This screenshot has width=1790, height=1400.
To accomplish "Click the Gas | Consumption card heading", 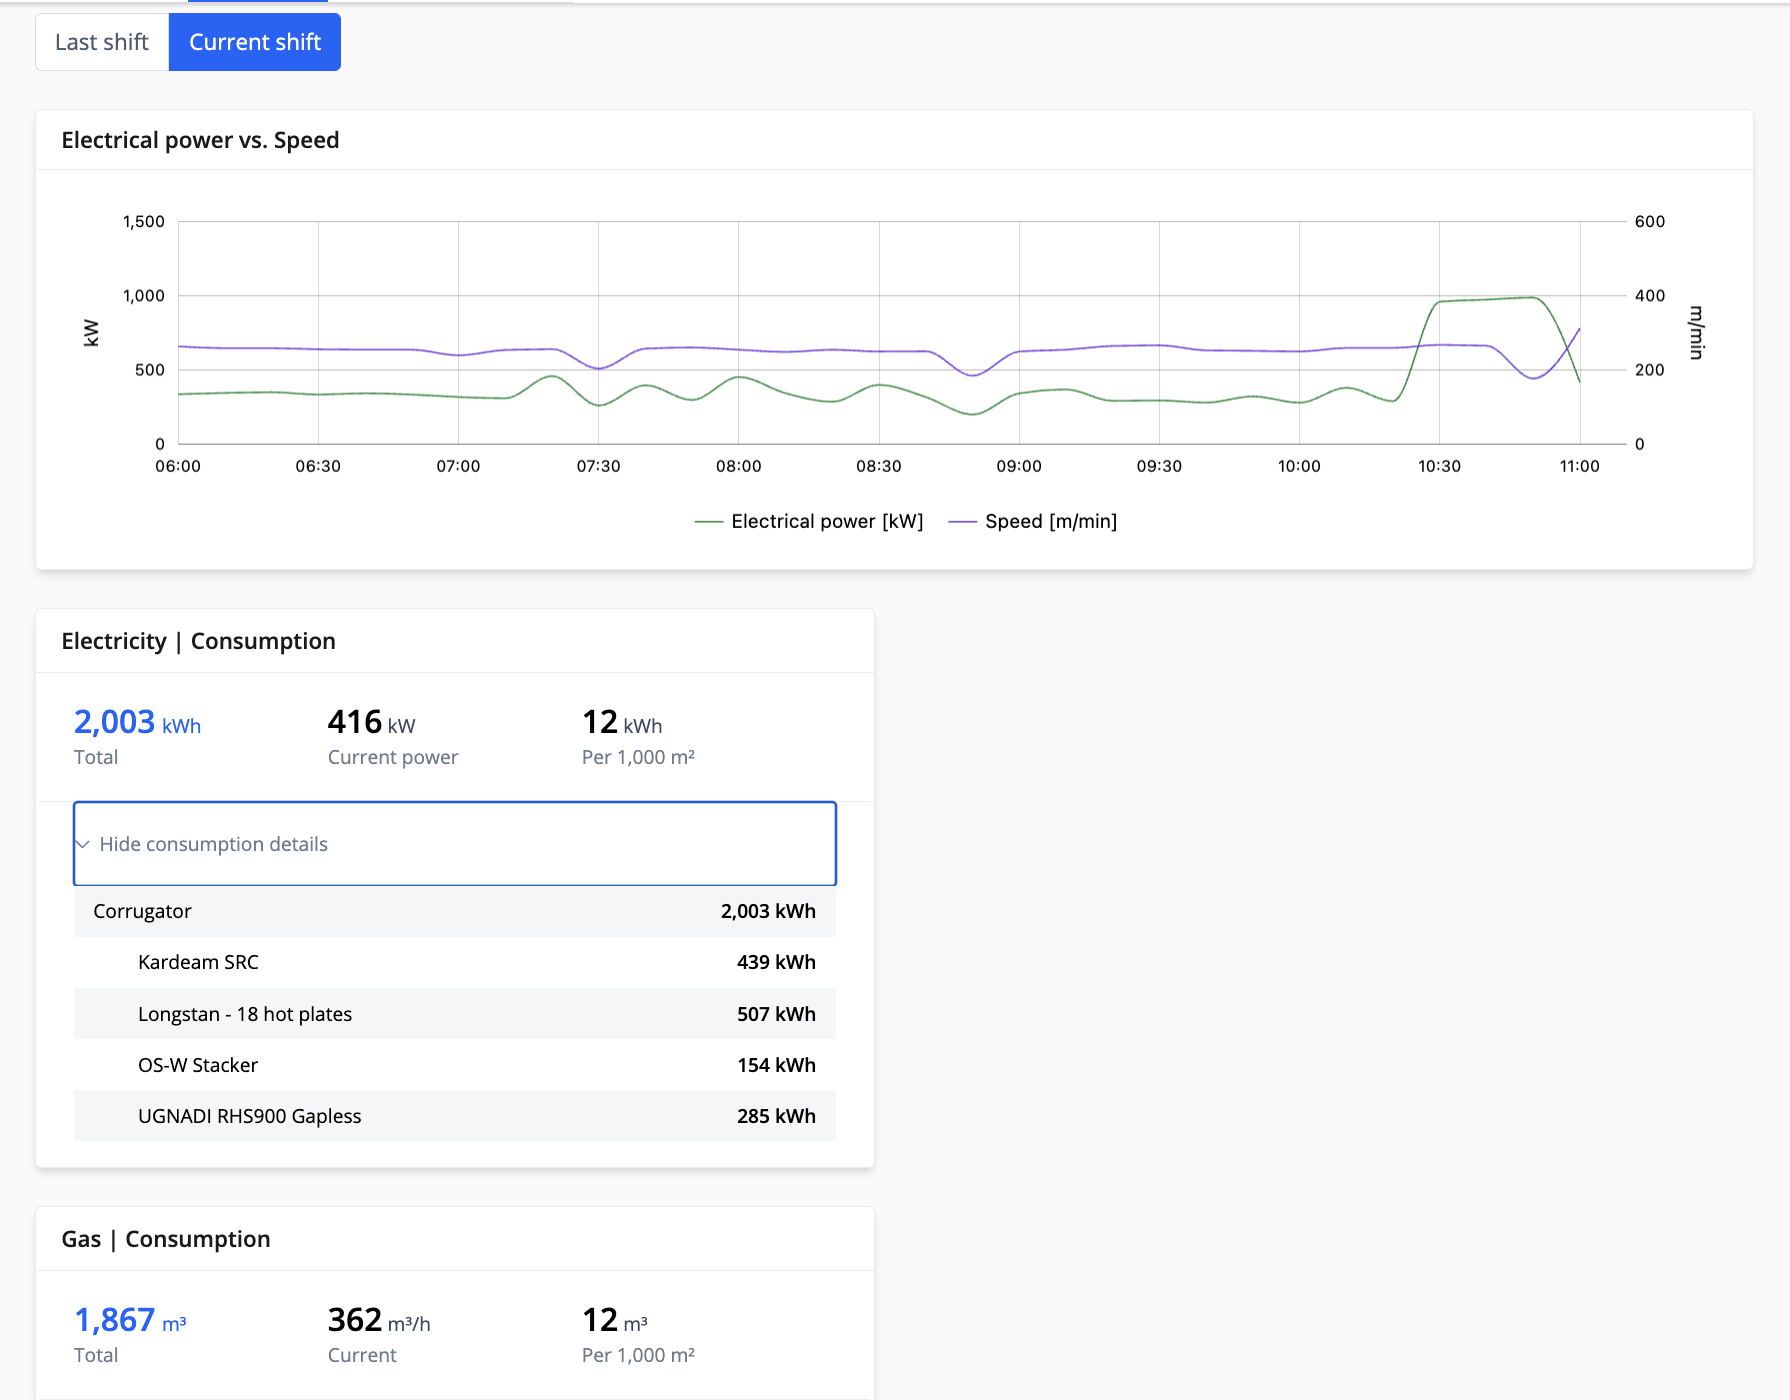I will (x=166, y=1239).
